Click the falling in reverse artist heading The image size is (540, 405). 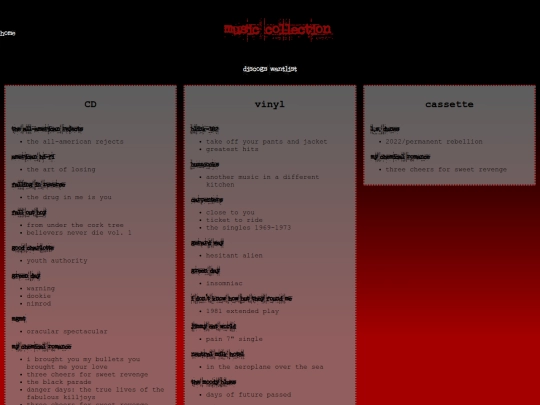tap(38, 185)
